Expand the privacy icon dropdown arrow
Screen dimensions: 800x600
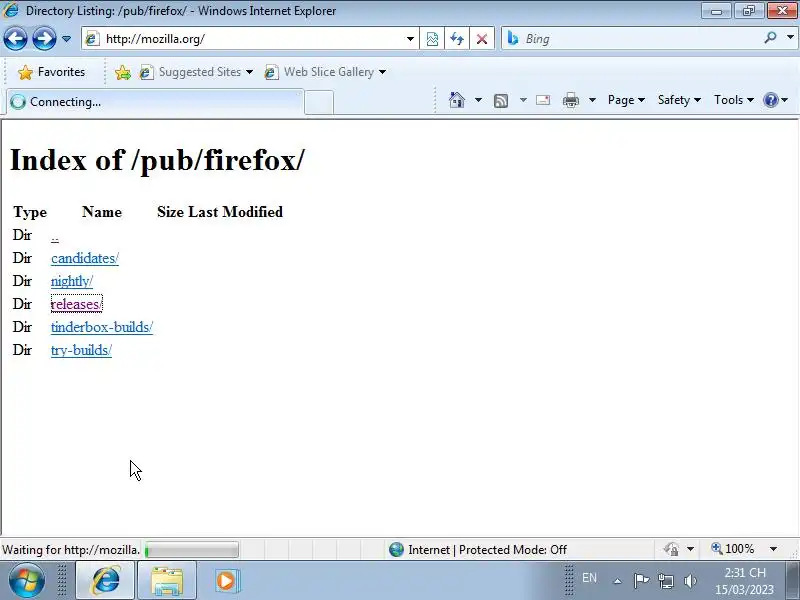click(x=690, y=549)
